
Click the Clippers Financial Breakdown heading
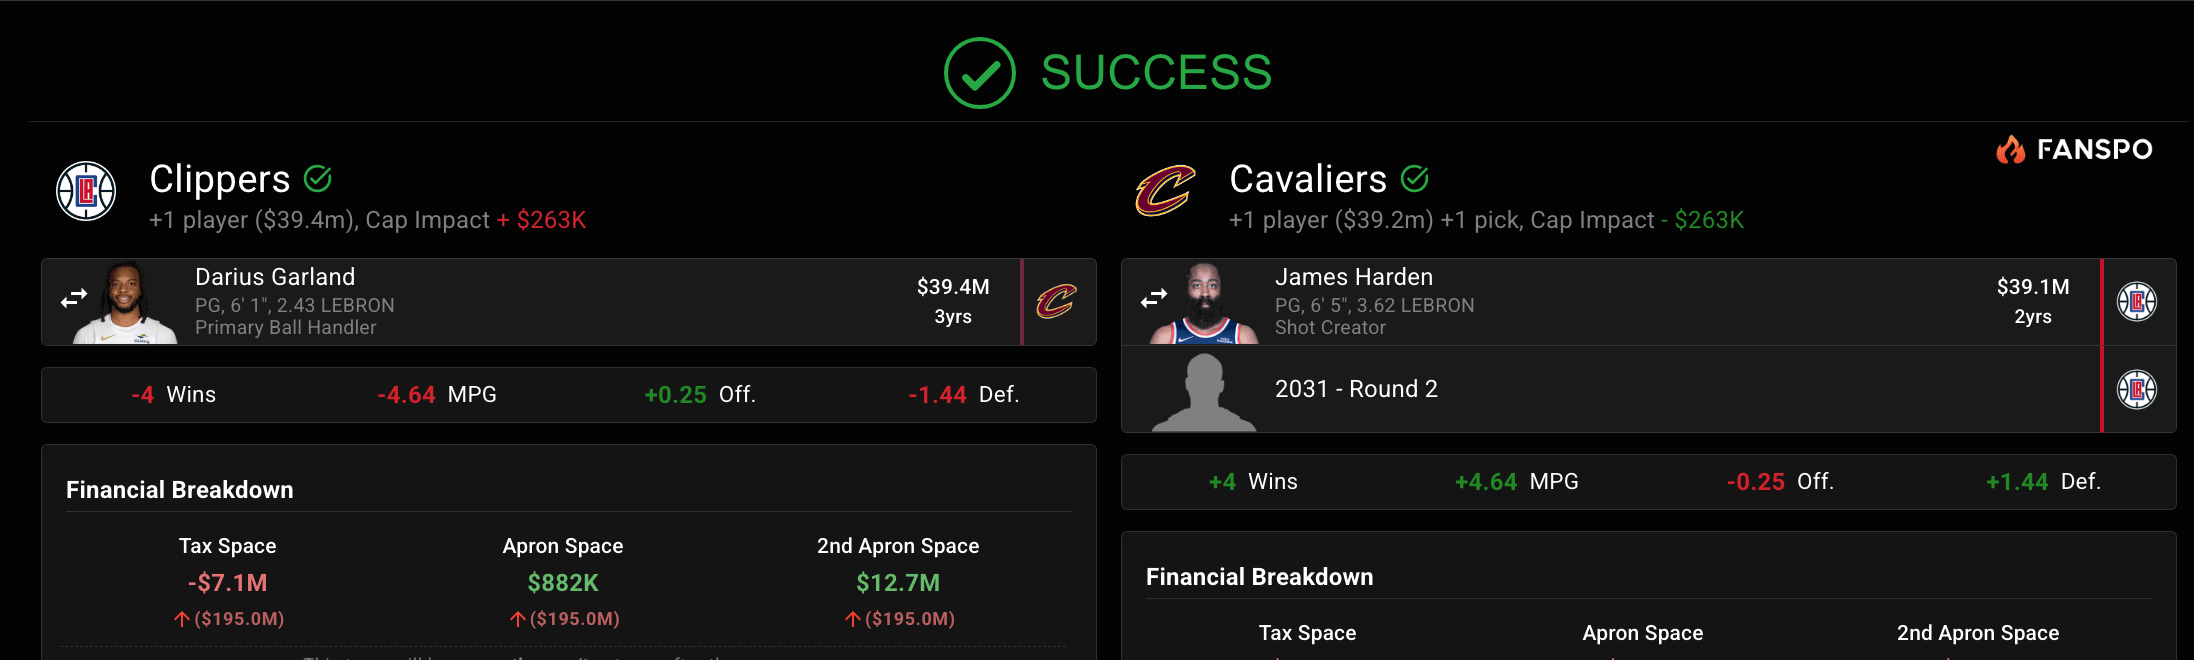click(x=180, y=490)
